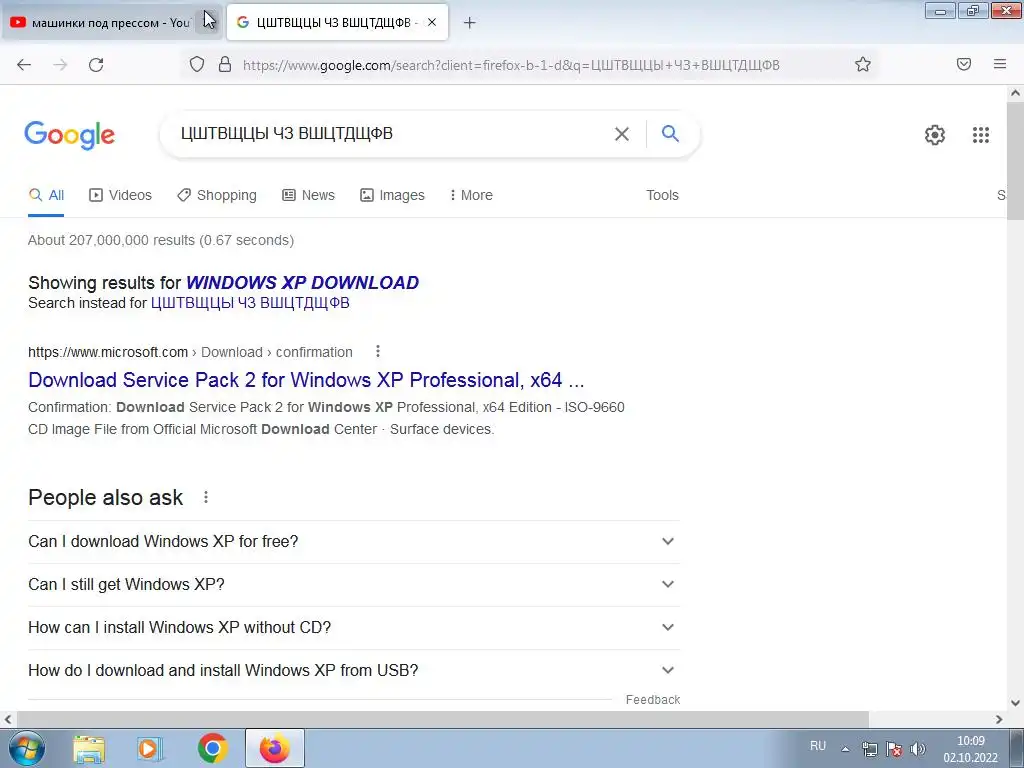Screen dimensions: 1024x768
Task: Click the address bar URL
Action: [511, 65]
